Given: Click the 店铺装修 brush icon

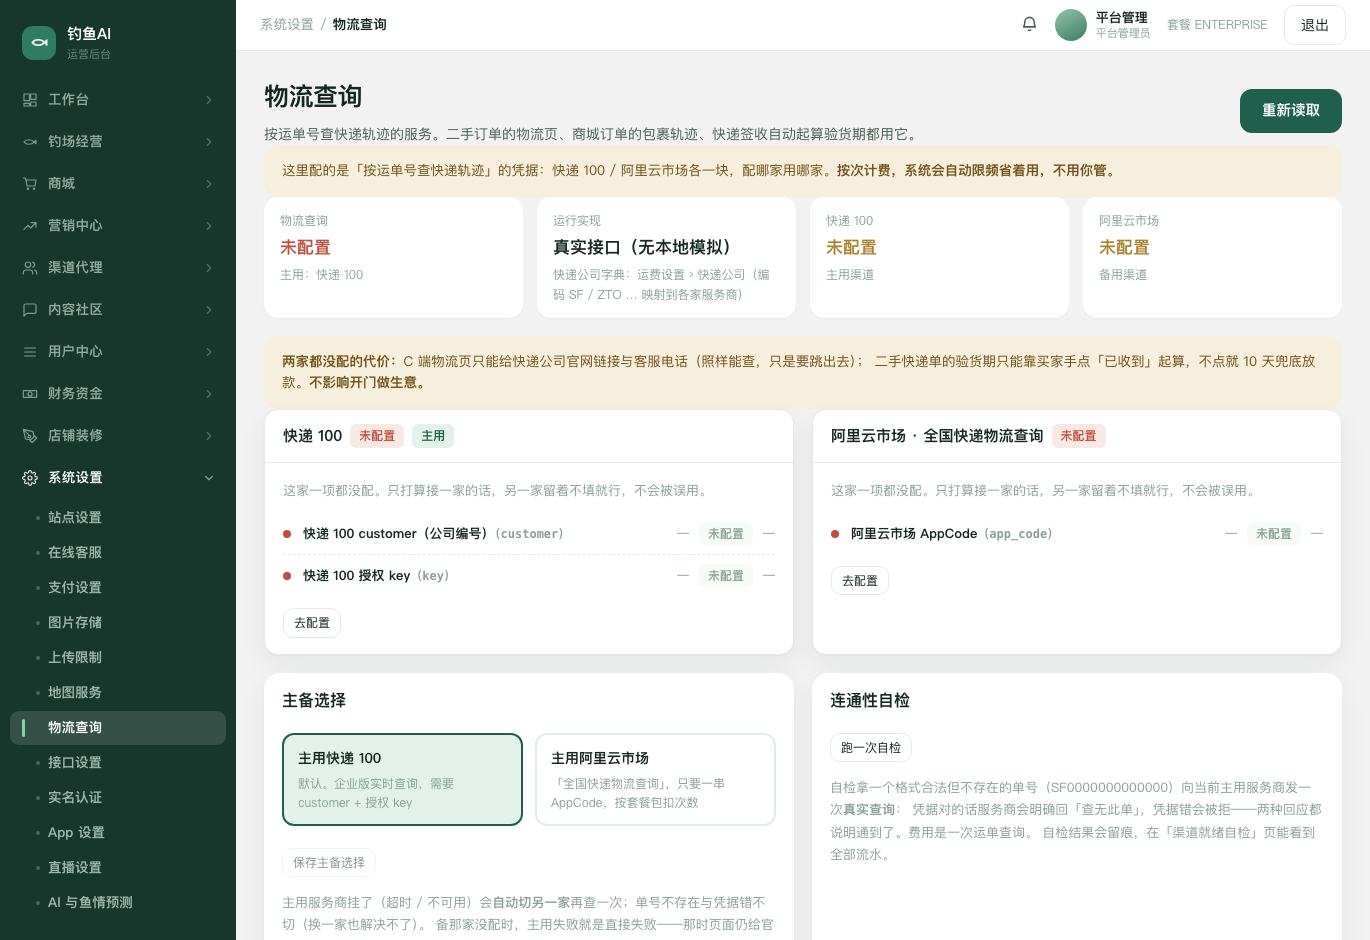Looking at the screenshot, I should pyautogui.click(x=30, y=436).
